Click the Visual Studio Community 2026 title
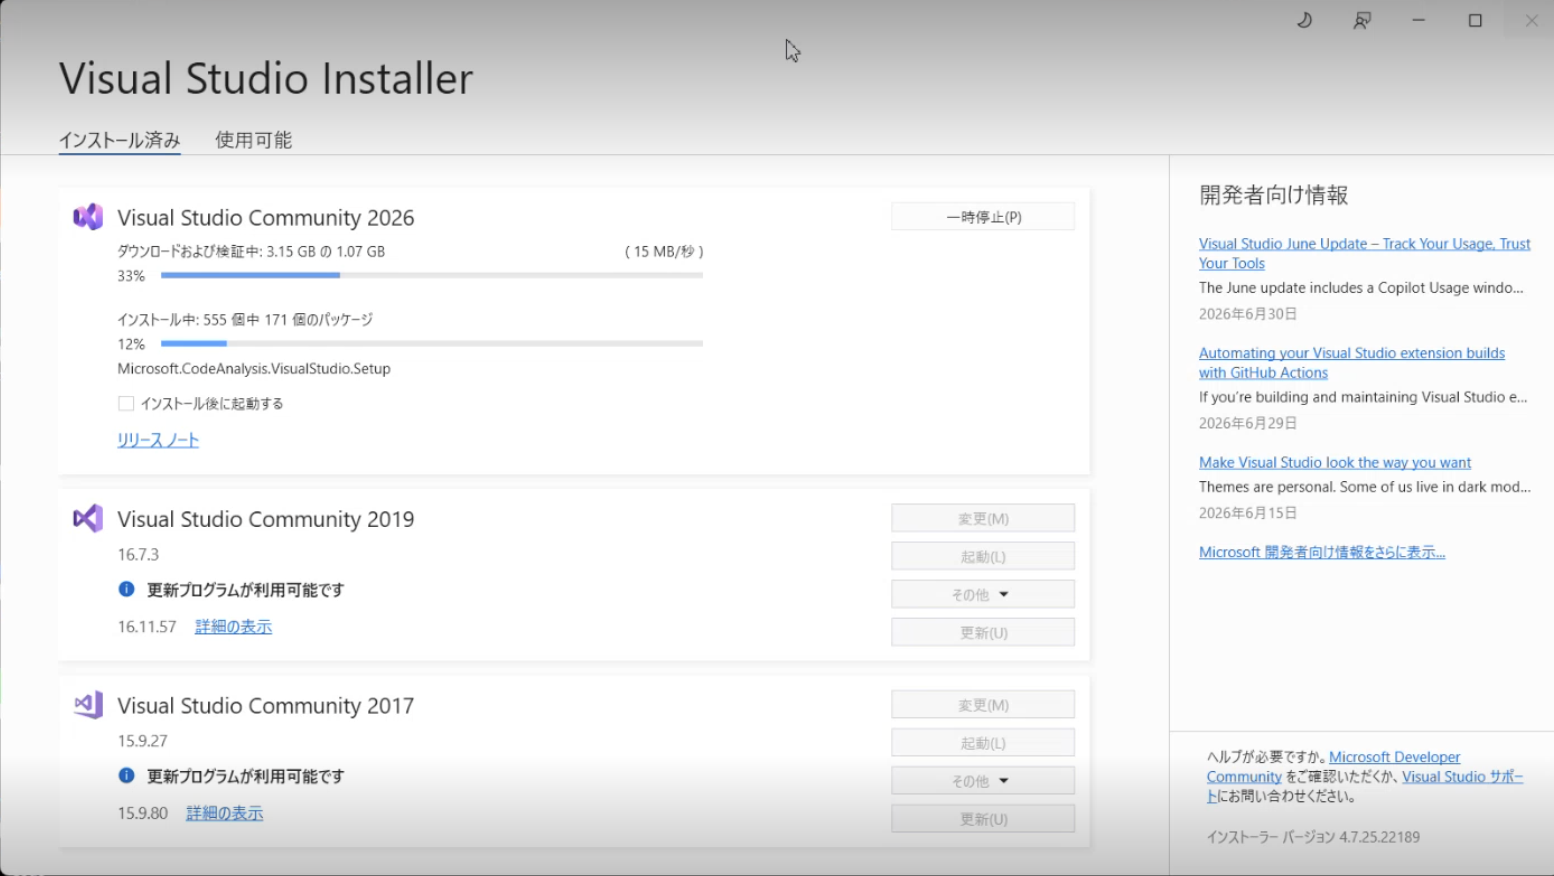This screenshot has width=1554, height=876. pos(266,218)
